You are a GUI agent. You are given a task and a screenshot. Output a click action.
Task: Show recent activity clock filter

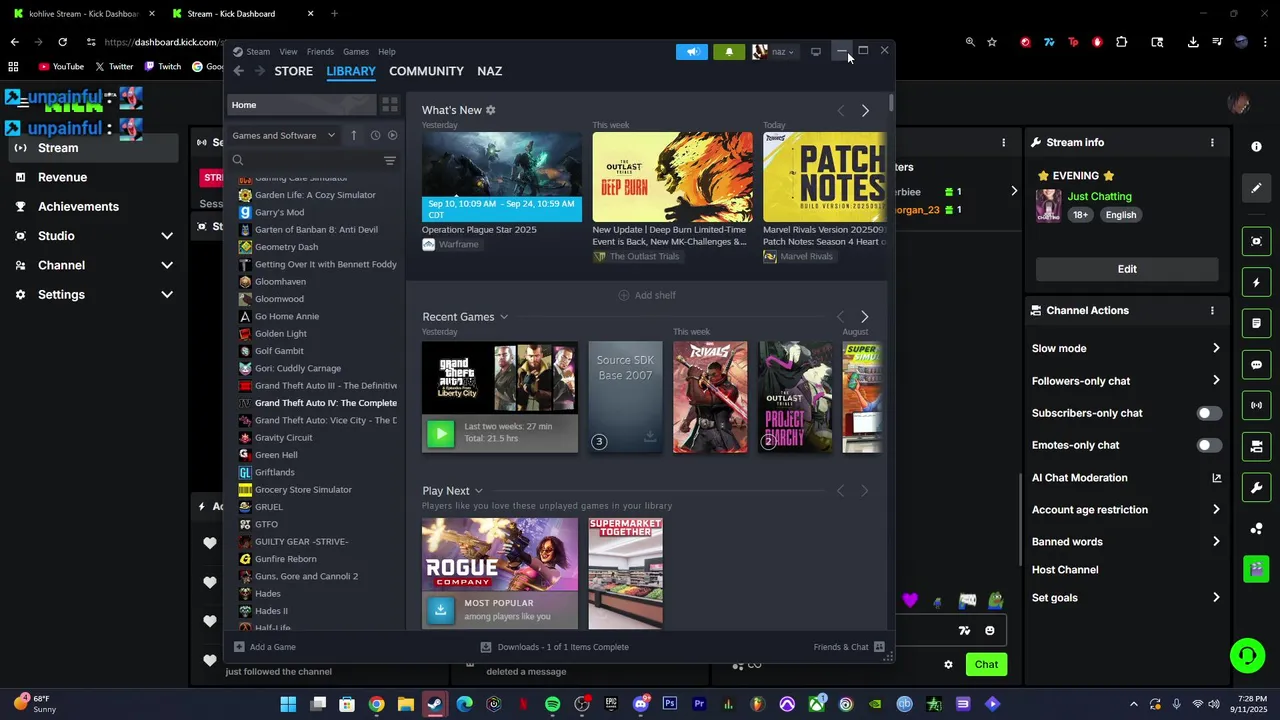point(375,135)
